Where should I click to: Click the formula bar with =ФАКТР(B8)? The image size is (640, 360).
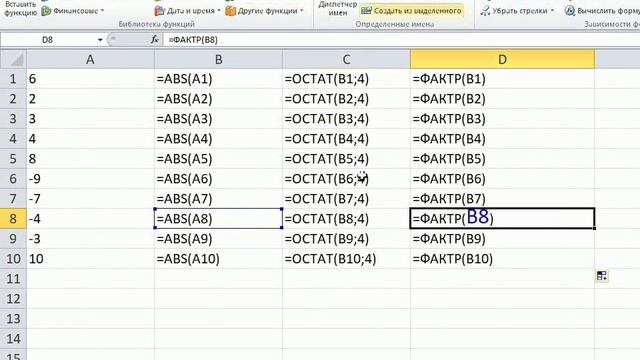(x=401, y=40)
